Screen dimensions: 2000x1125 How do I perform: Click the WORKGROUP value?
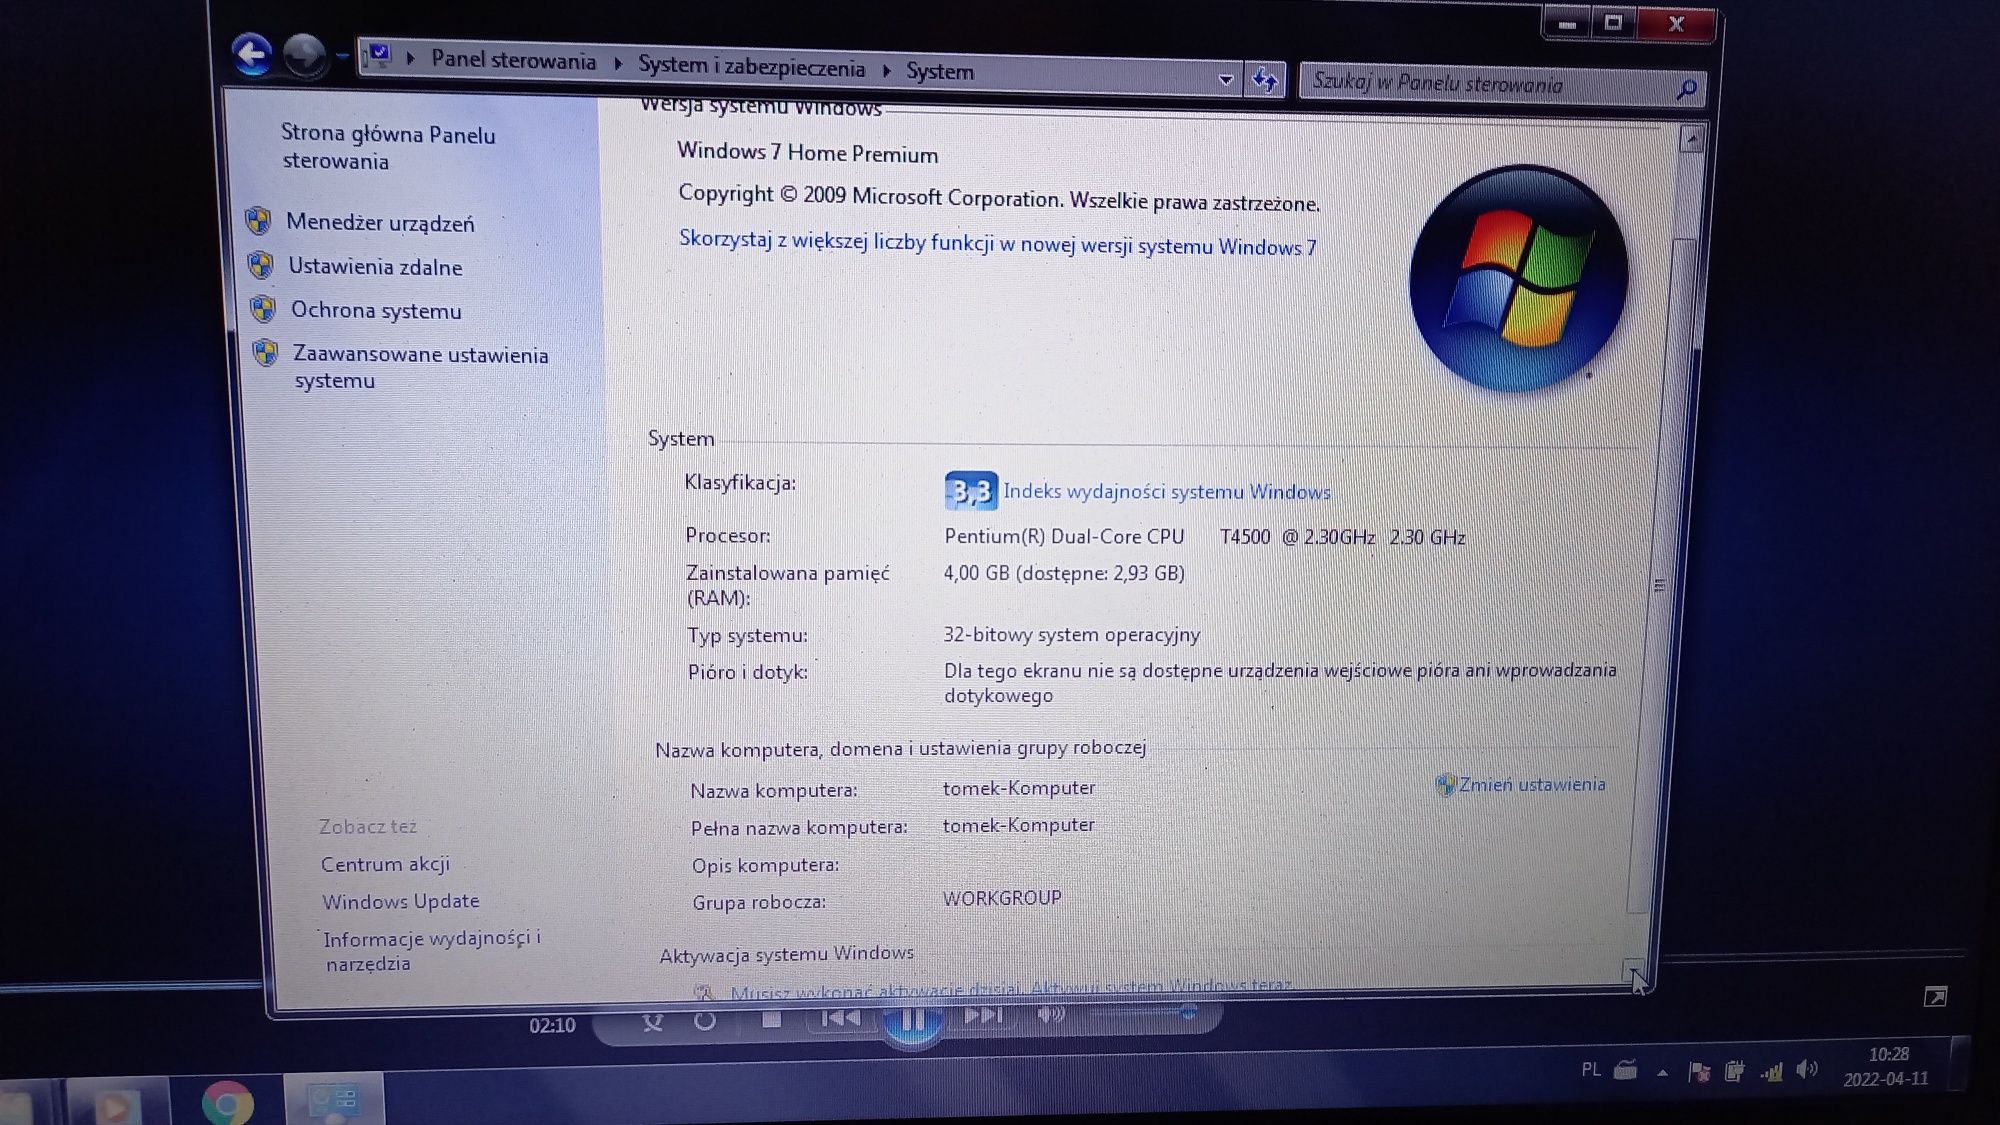(x=1001, y=898)
